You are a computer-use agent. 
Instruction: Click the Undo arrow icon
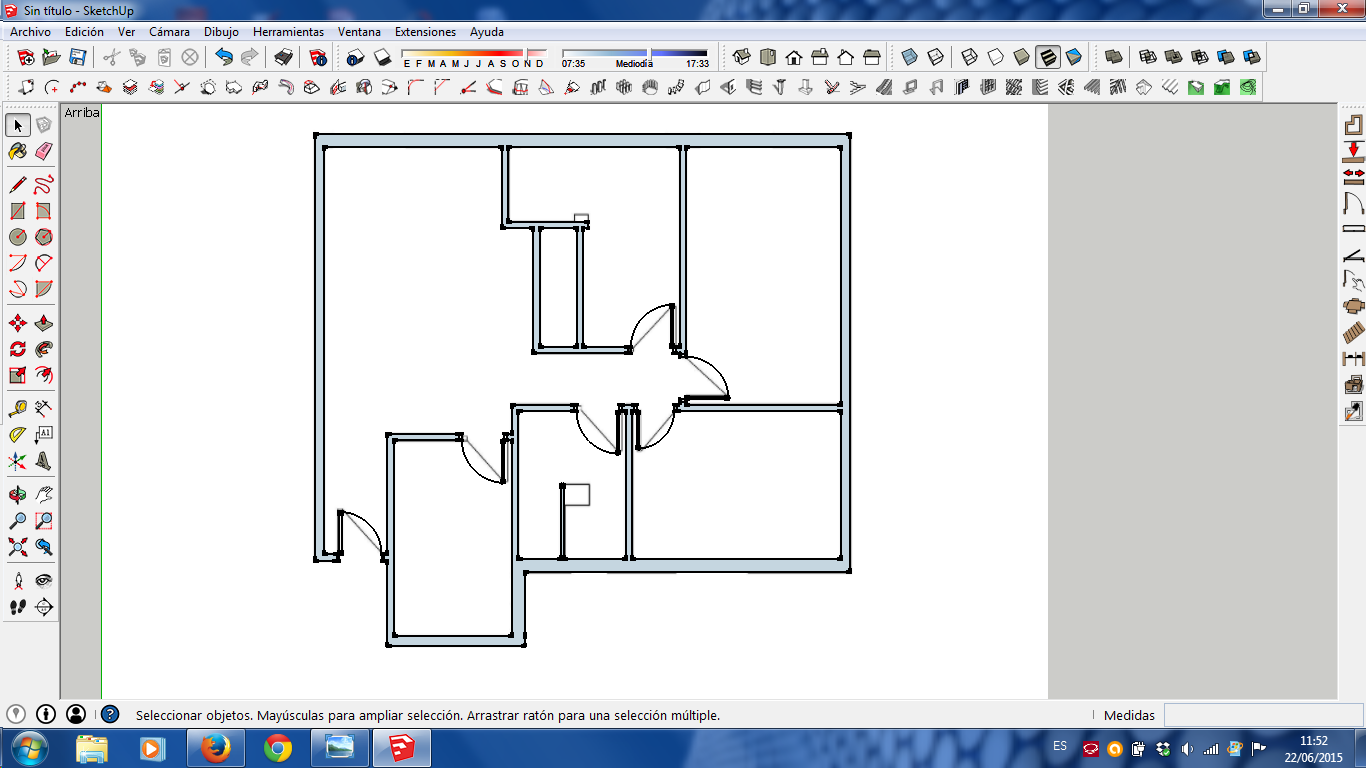pyautogui.click(x=224, y=57)
